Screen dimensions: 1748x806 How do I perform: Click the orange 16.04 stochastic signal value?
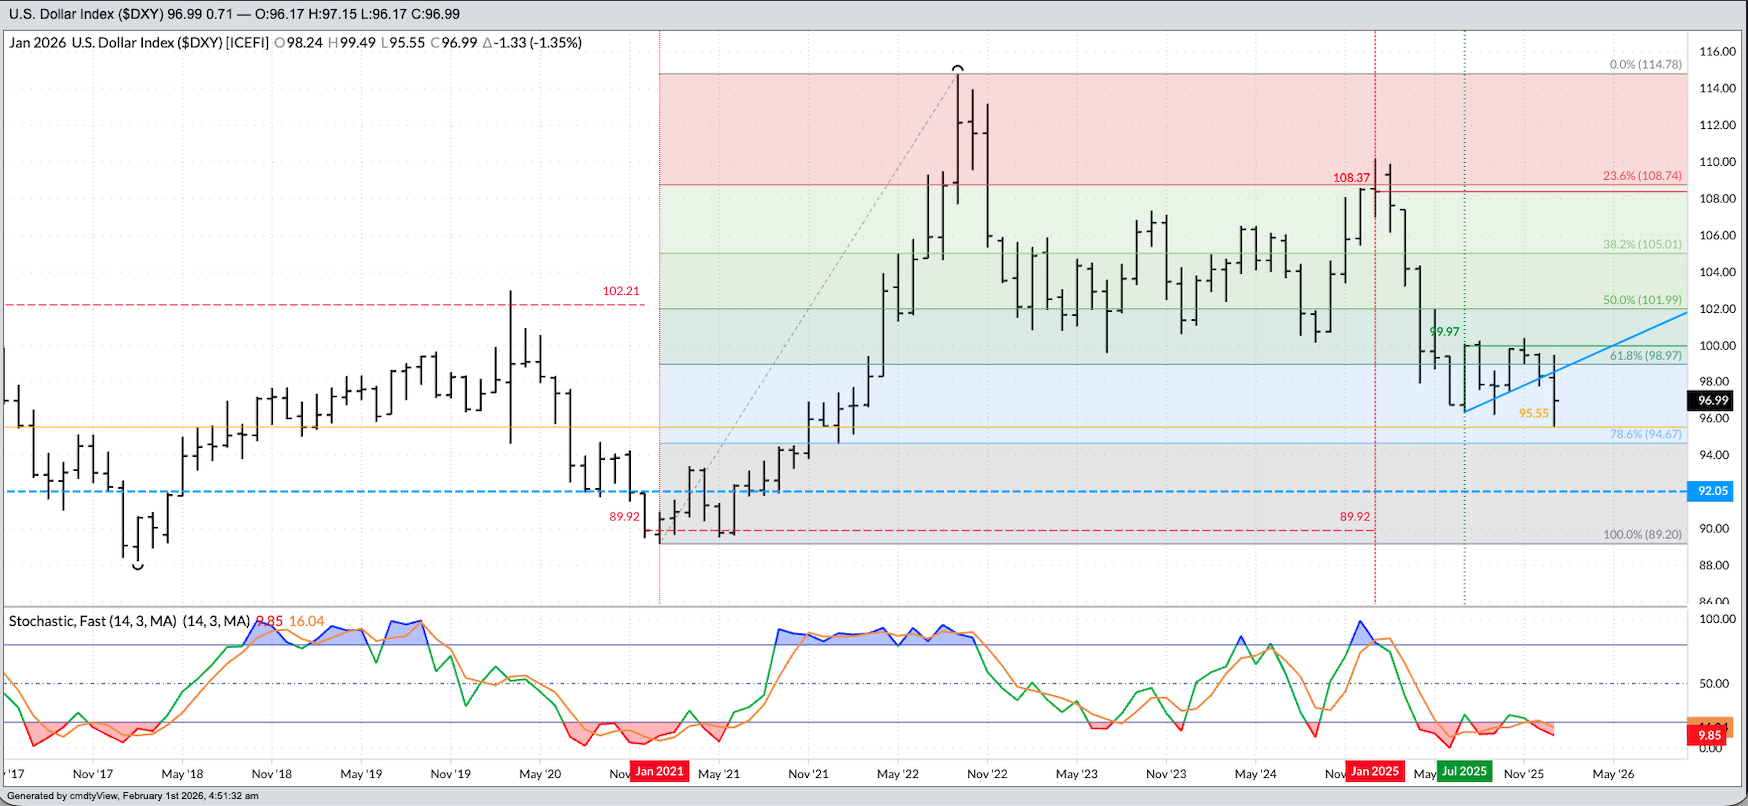[x=307, y=621]
